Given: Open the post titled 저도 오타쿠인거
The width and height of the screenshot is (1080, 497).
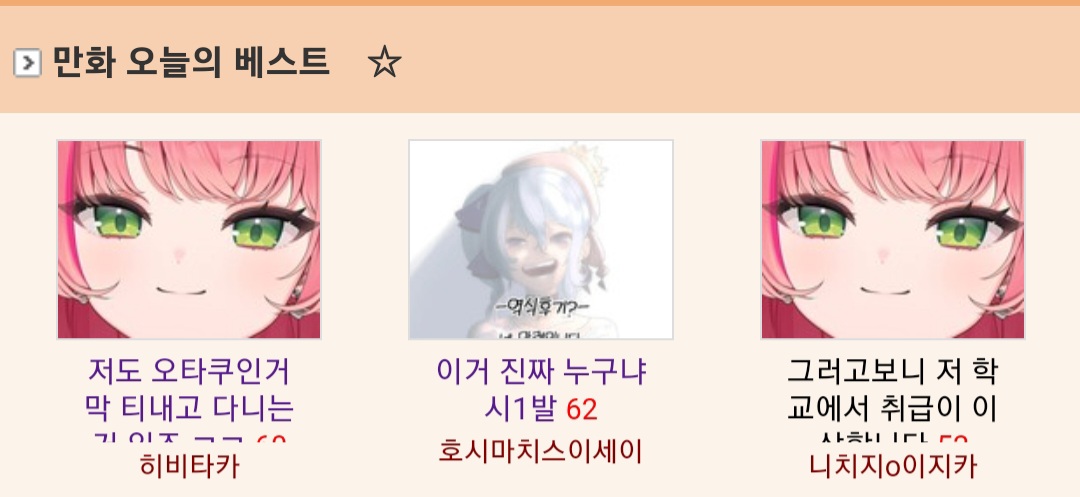Looking at the screenshot, I should pyautogui.click(x=189, y=372).
